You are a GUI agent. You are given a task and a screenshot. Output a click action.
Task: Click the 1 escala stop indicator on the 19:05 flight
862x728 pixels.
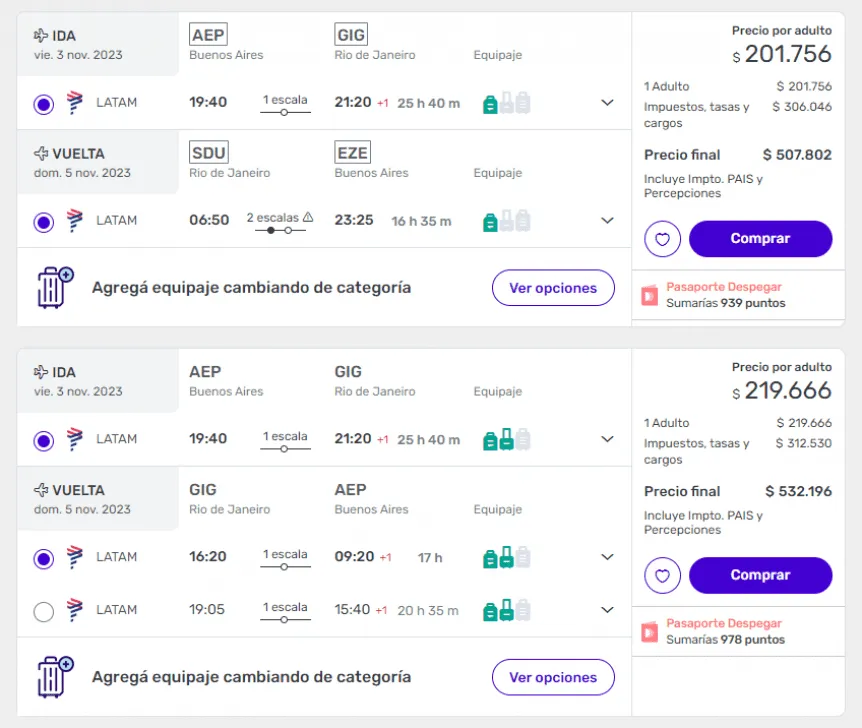[285, 612]
